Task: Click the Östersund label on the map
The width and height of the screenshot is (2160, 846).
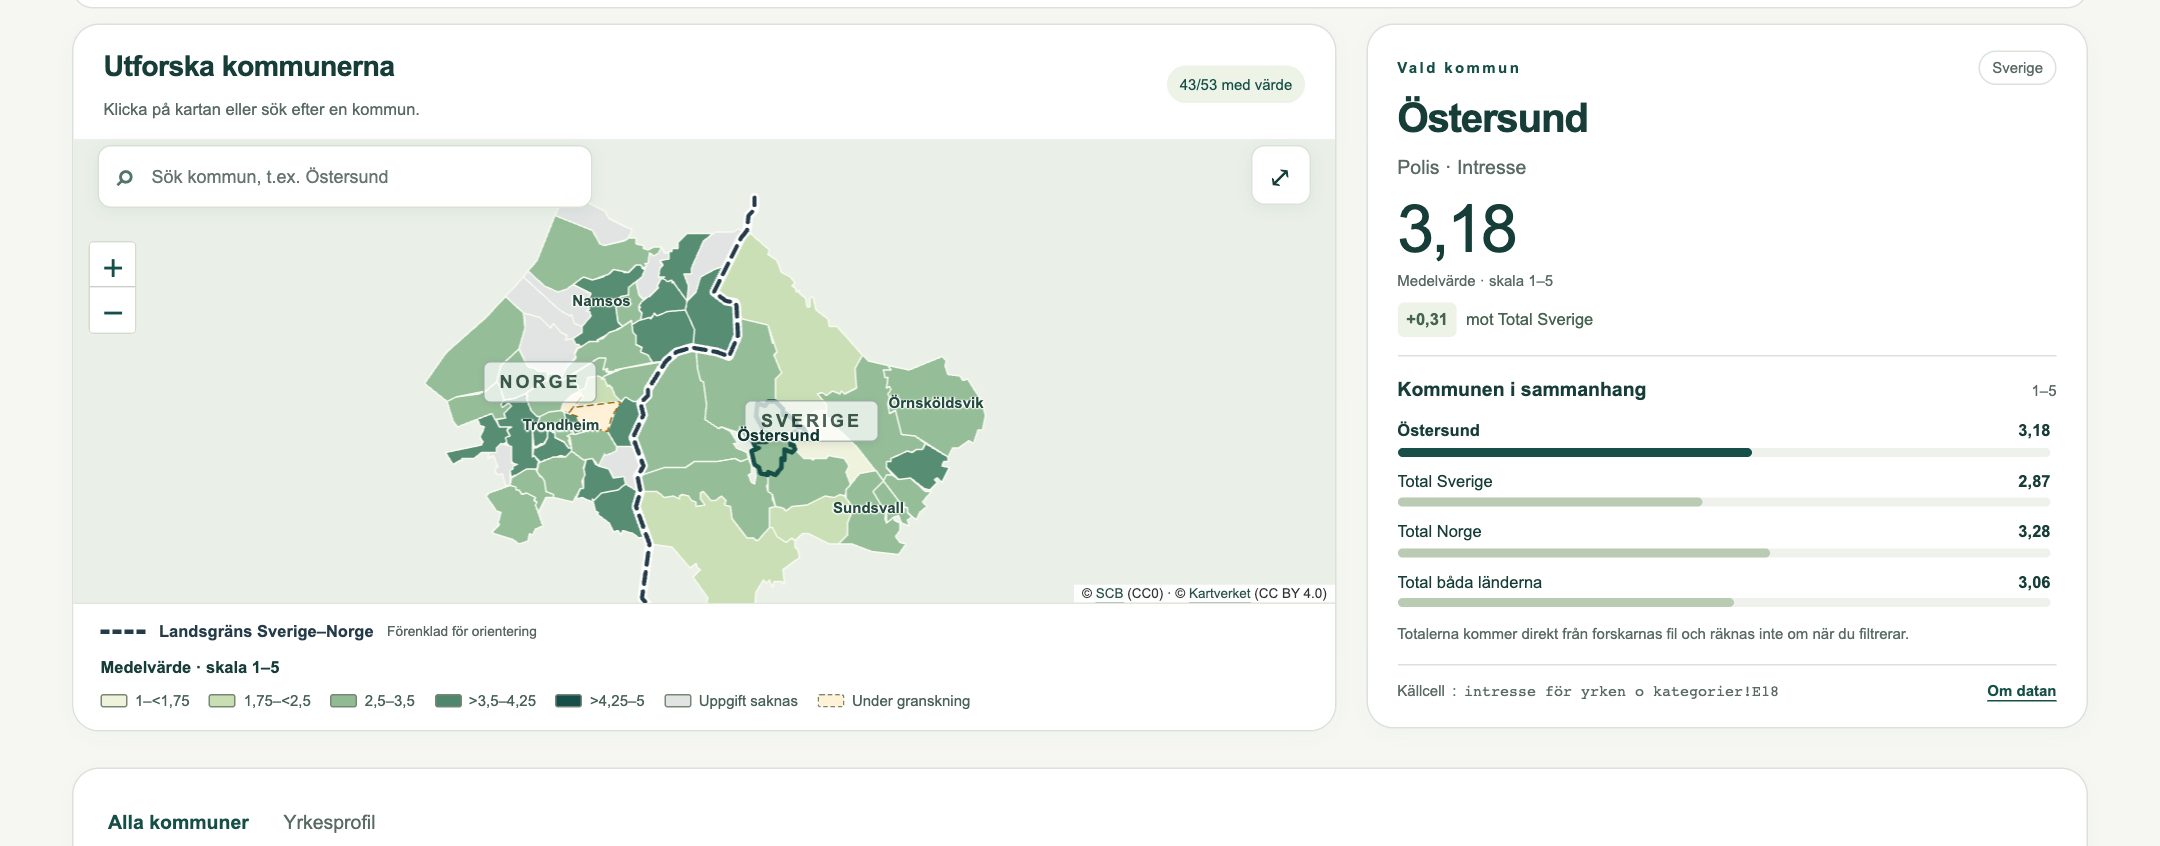Action: (x=778, y=436)
